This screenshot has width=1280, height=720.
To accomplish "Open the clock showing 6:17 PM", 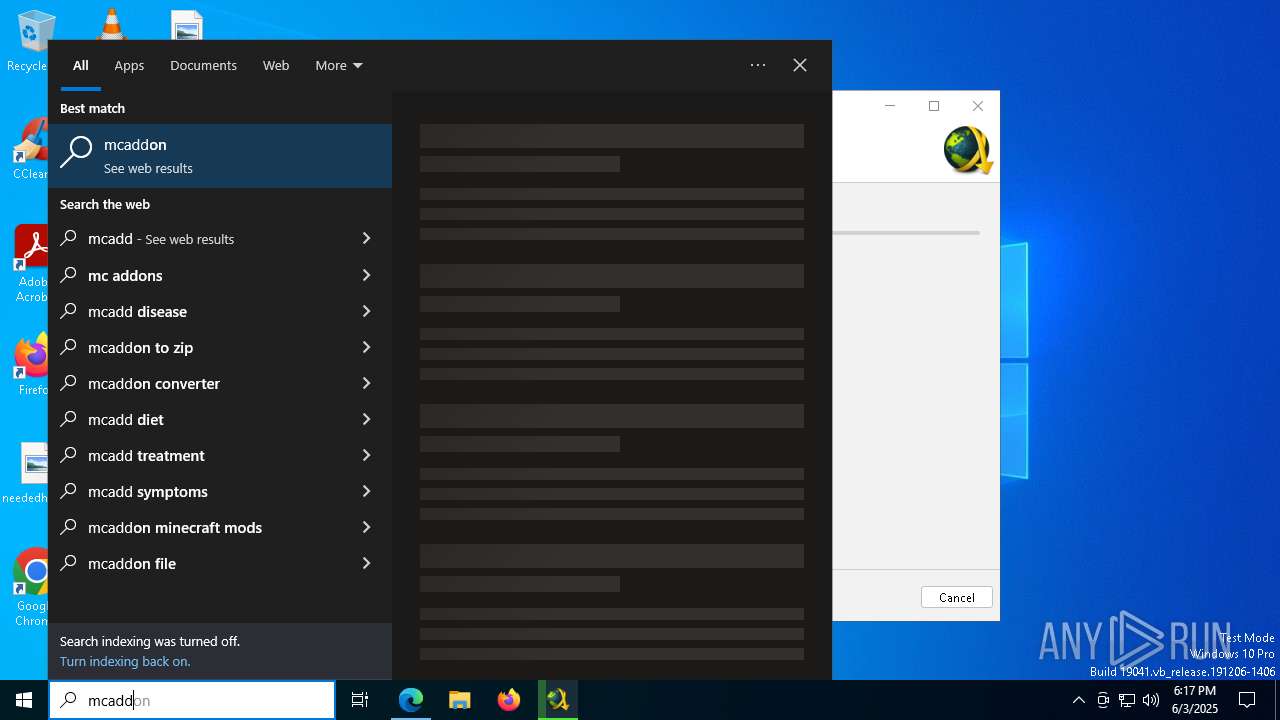I will click(1194, 700).
